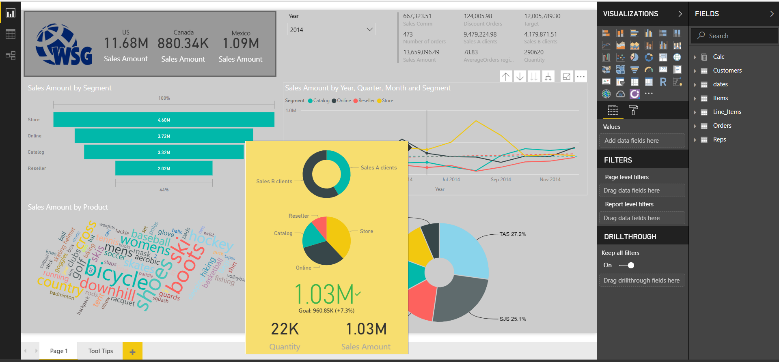Expand the Calc table in Fields
This screenshot has height=362, width=779.
tap(696, 57)
